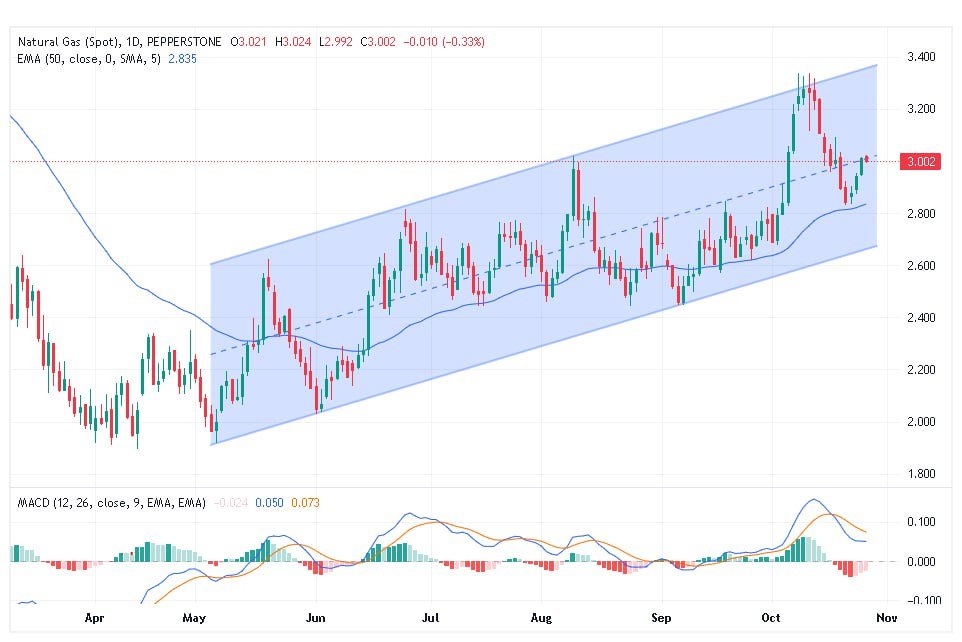Click the change value −0.010 (−0.33%)

point(444,42)
